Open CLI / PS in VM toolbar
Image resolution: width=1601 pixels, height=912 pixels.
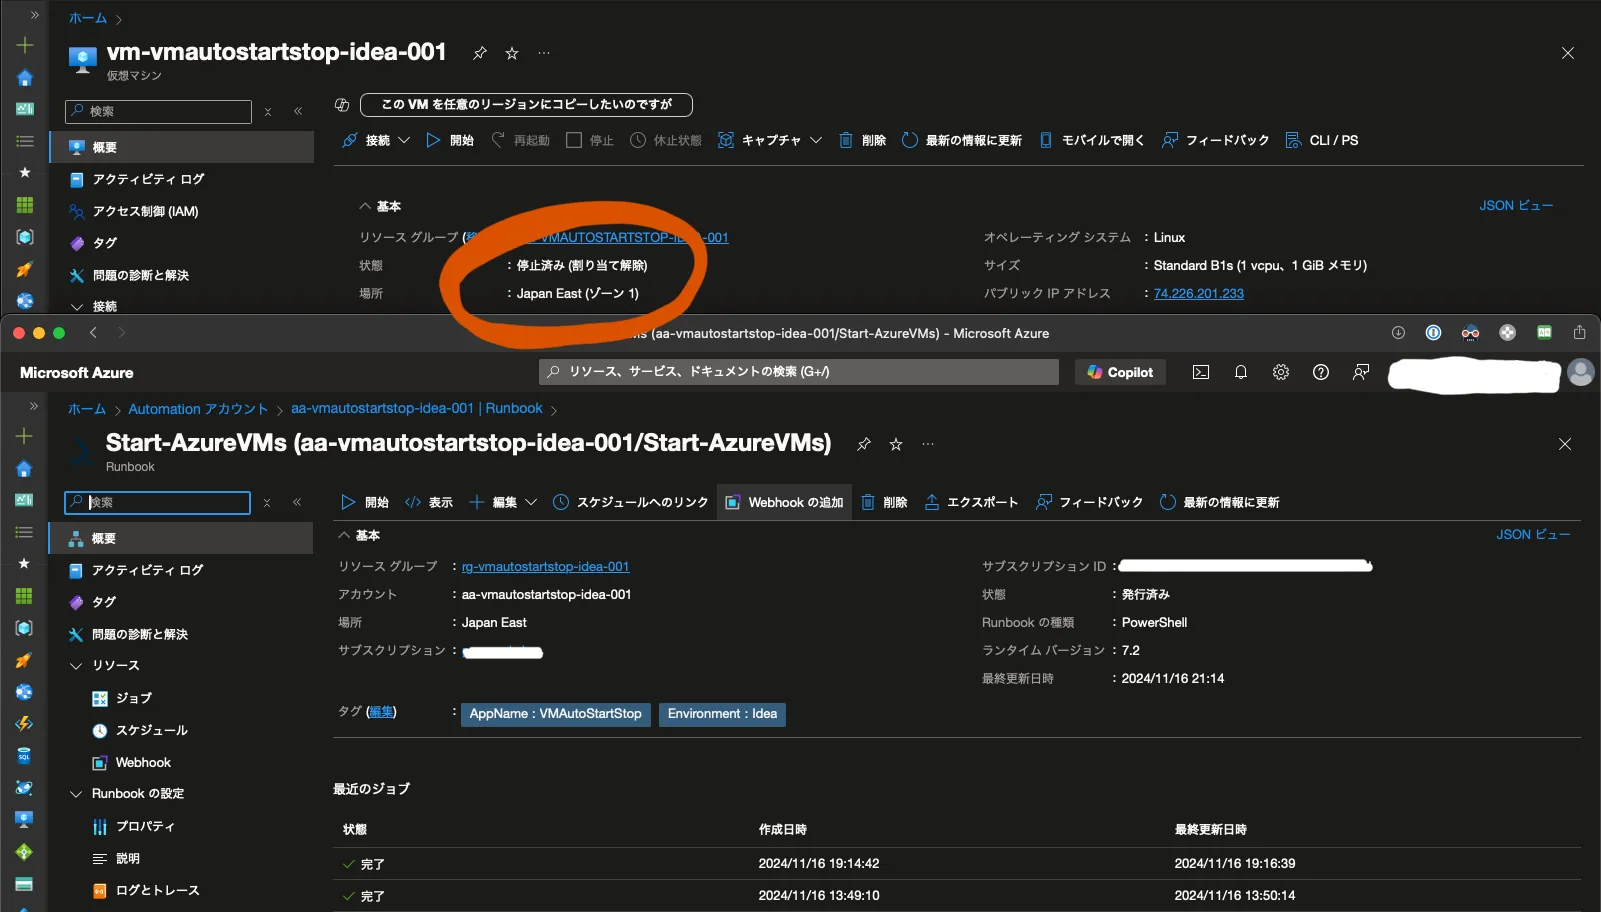tap(1322, 140)
